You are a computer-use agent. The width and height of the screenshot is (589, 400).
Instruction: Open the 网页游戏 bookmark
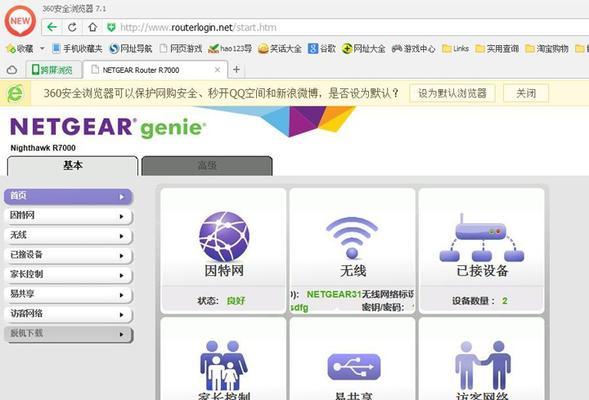pos(181,48)
